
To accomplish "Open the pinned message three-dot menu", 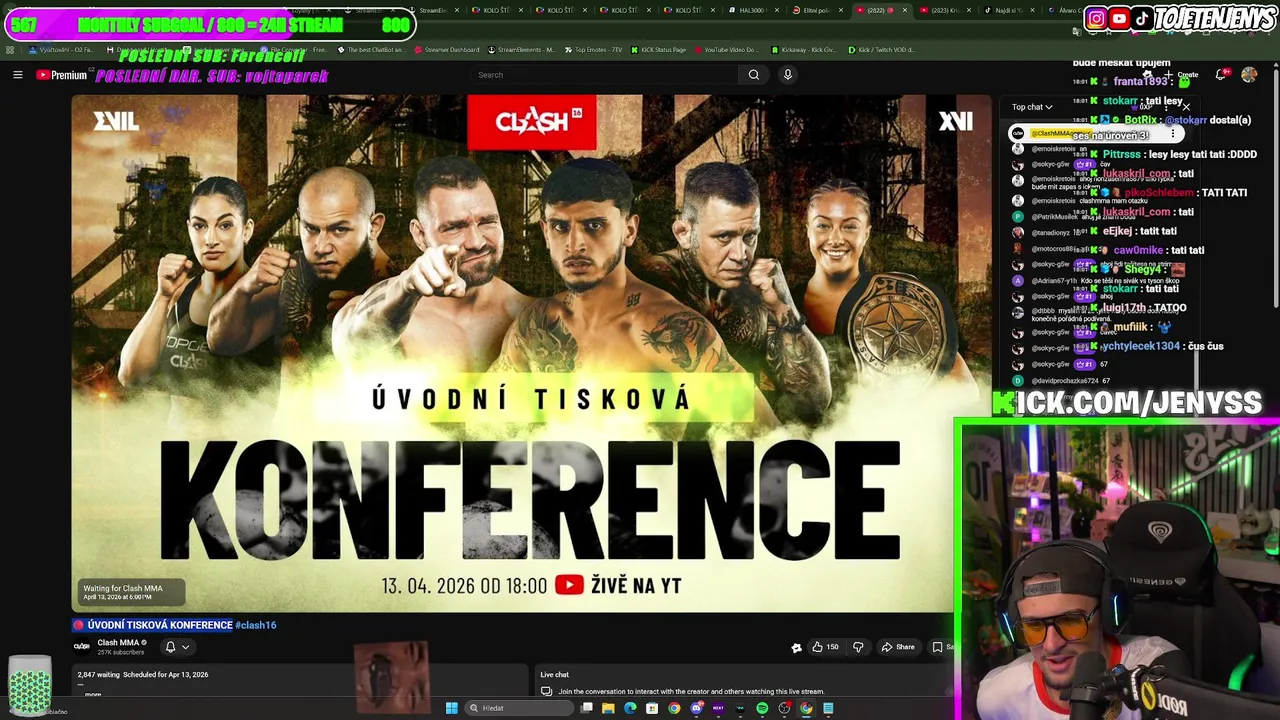I will click(x=1173, y=134).
